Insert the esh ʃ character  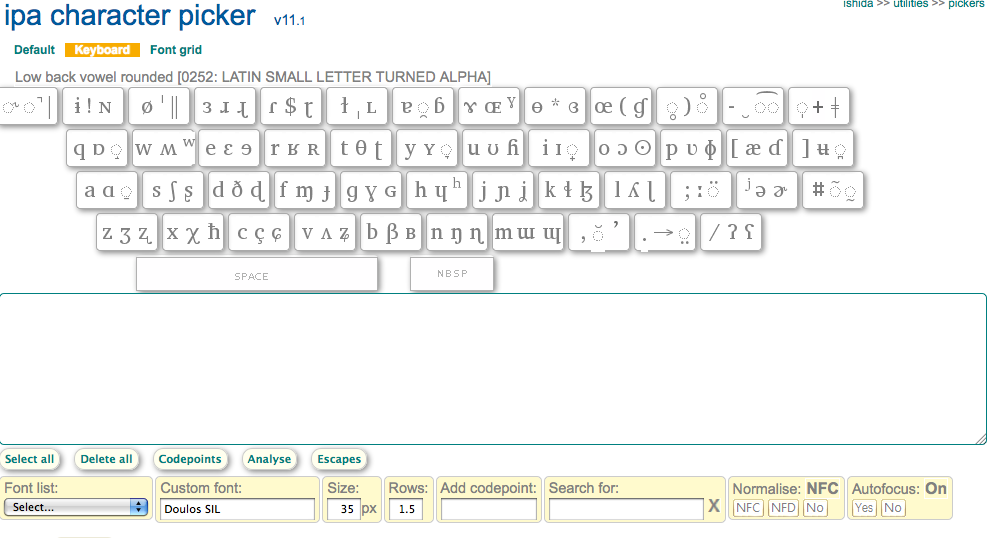(172, 191)
